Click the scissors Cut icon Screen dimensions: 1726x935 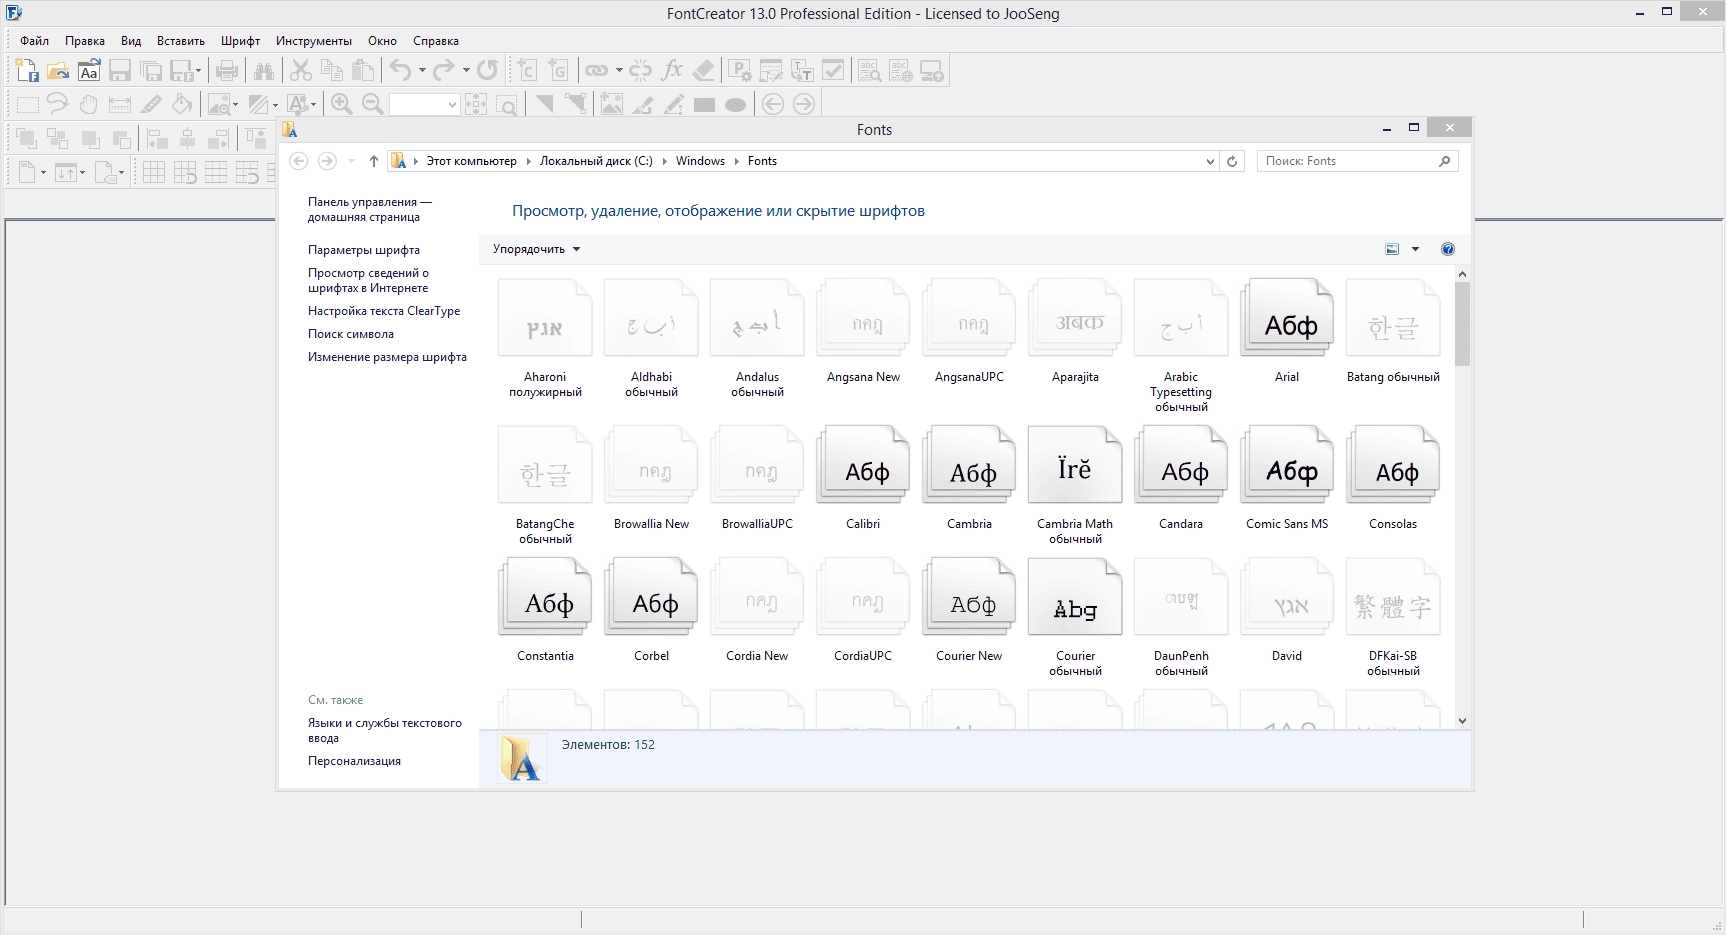(x=301, y=70)
